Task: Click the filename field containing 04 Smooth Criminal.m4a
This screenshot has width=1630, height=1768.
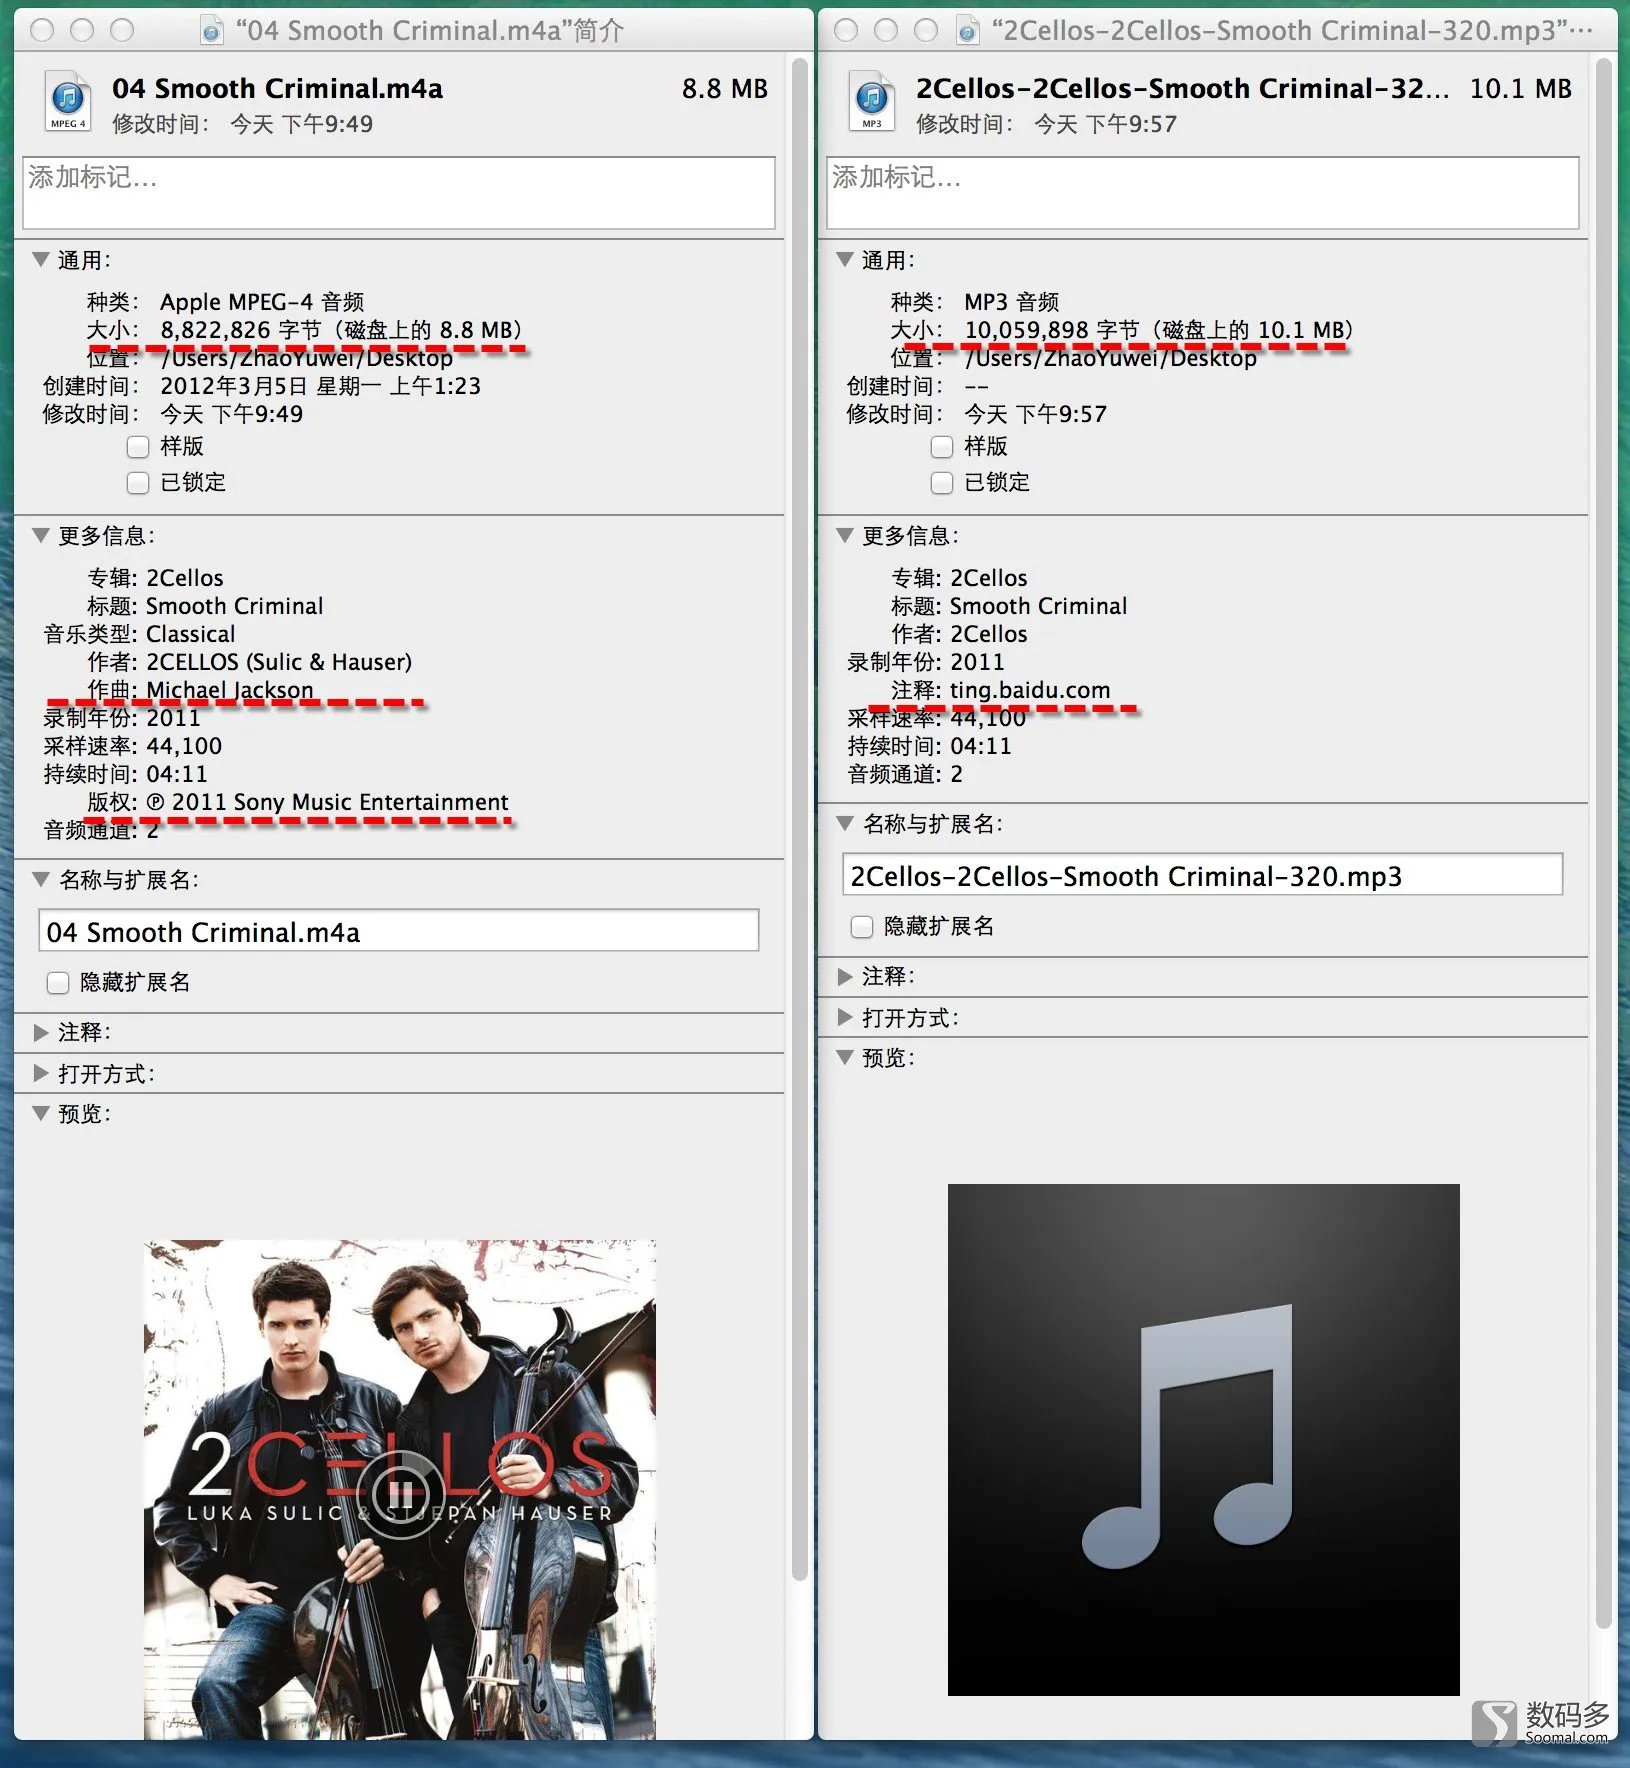Action: 398,931
